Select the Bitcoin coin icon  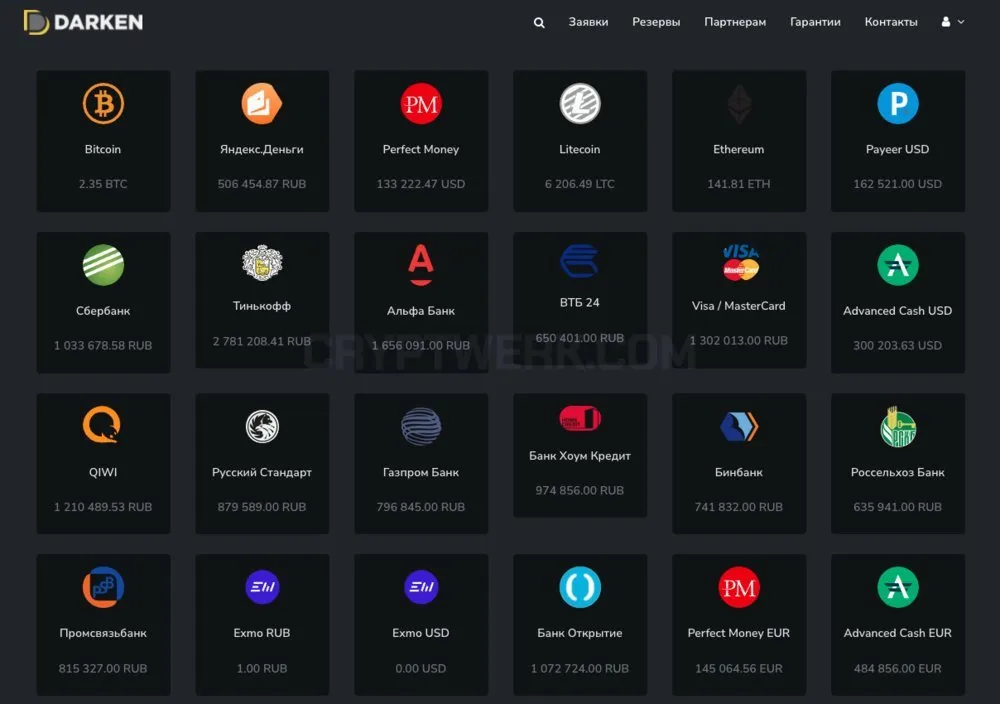tap(103, 103)
